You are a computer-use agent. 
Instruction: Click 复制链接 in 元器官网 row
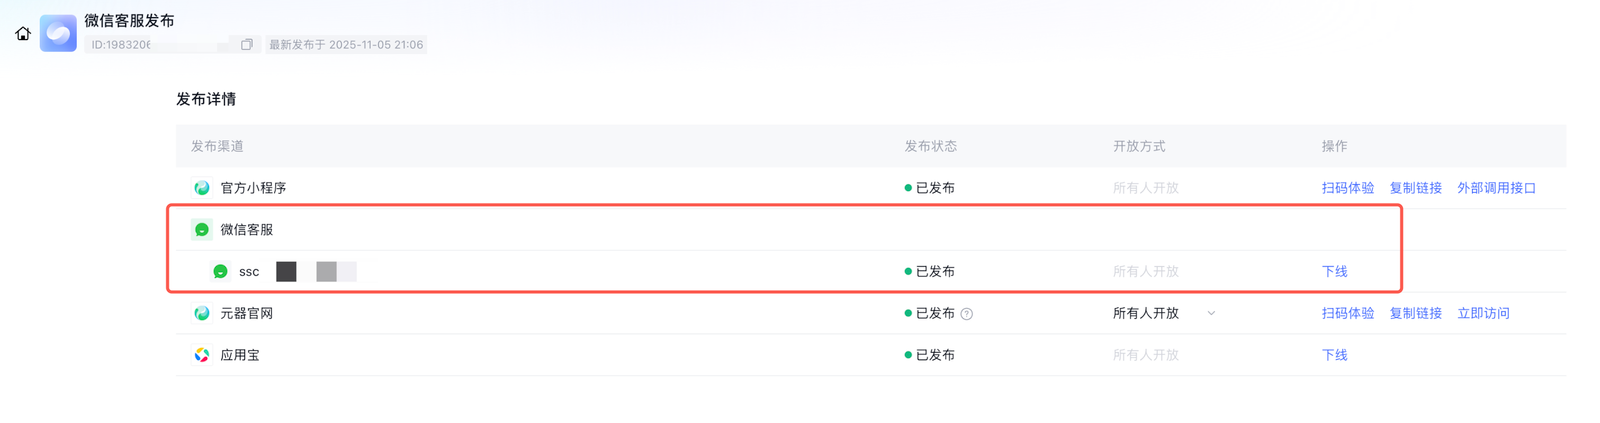tap(1415, 314)
